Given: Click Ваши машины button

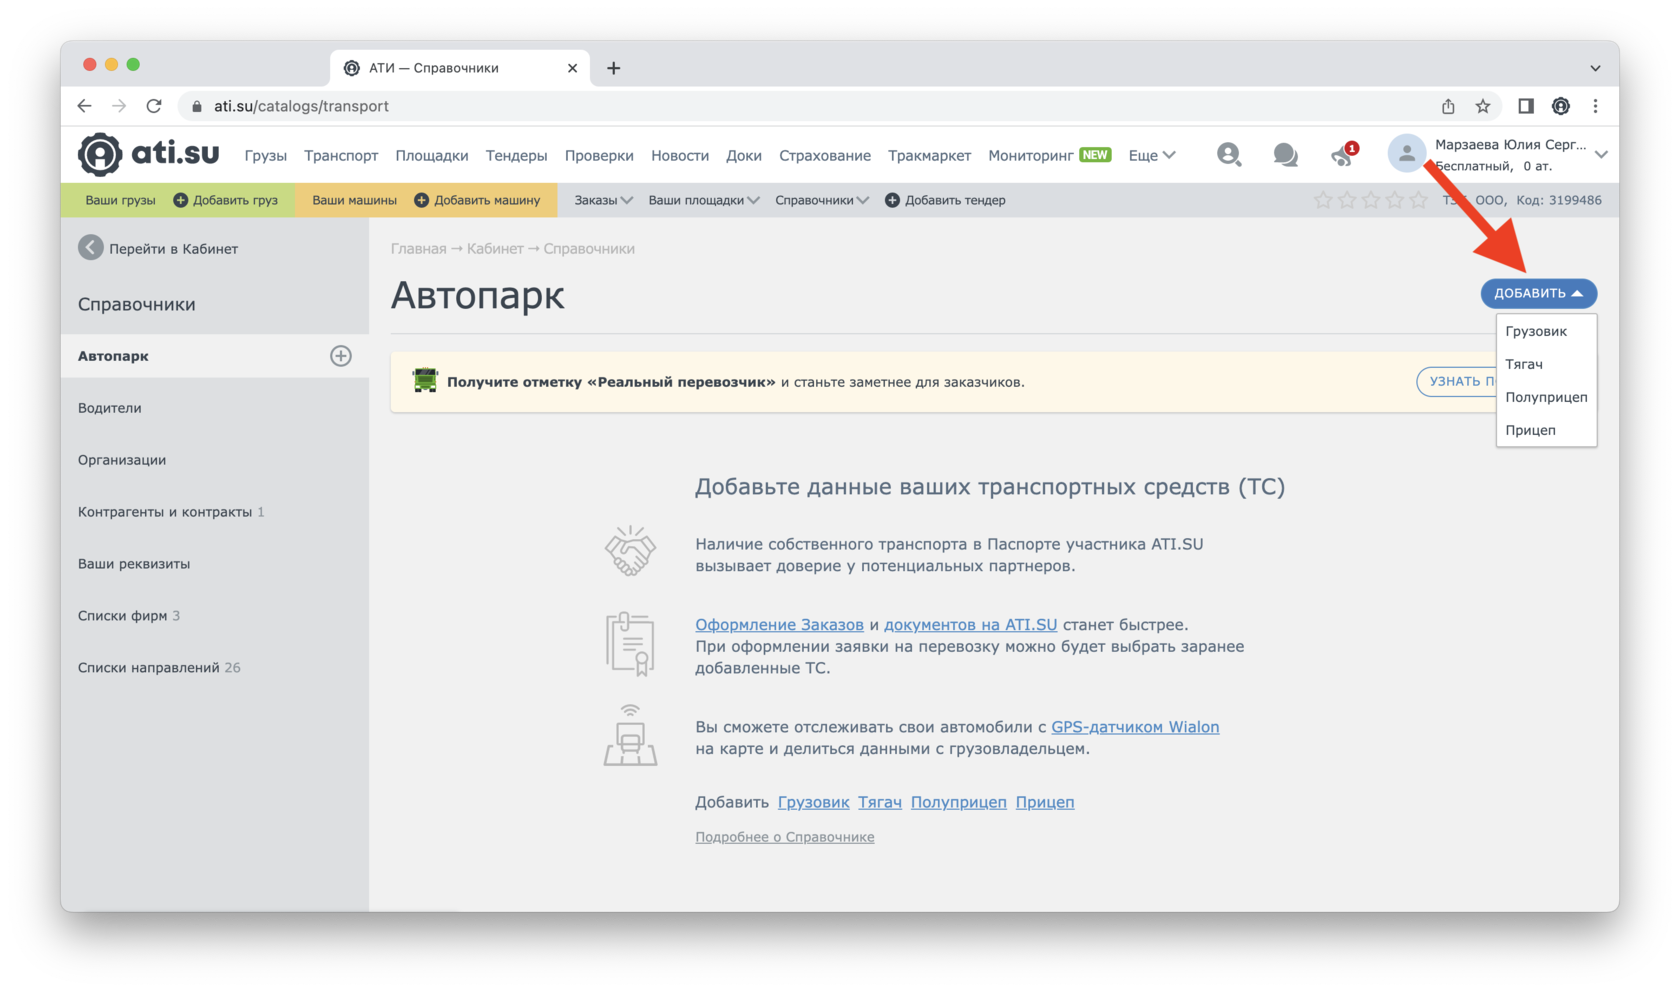Looking at the screenshot, I should [354, 200].
